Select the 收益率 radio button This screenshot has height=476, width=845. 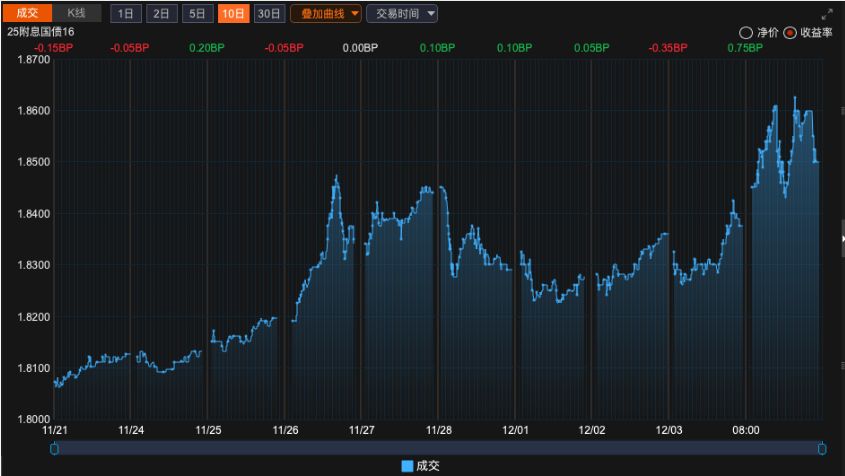point(790,32)
